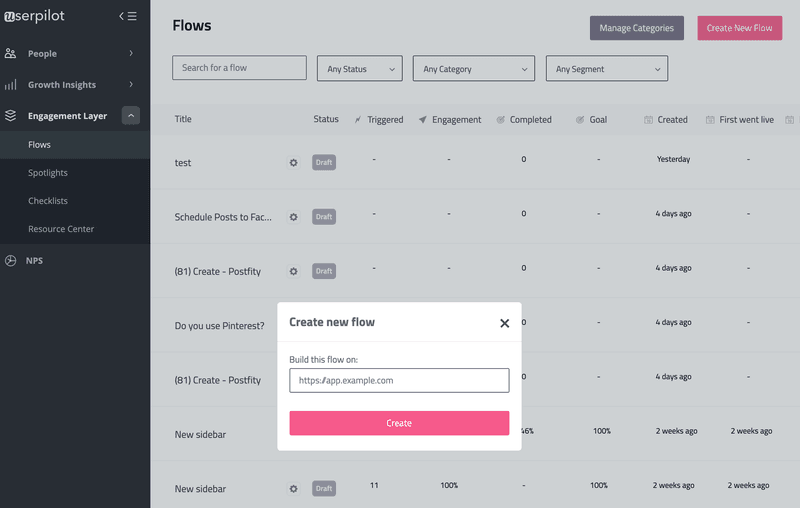800x508 pixels.
Task: Click the Created column calendar icon
Action: [648, 119]
